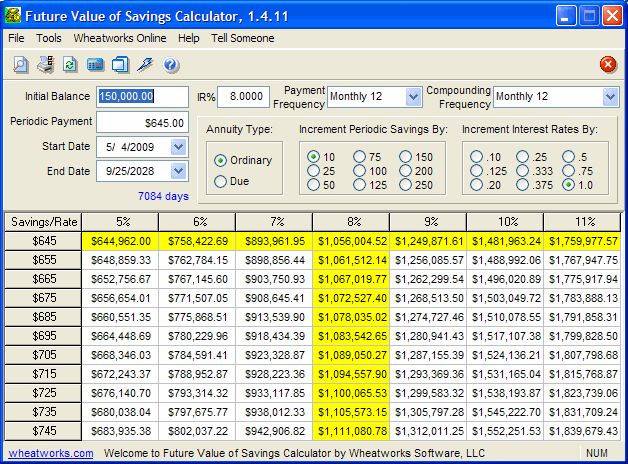Image resolution: width=628 pixels, height=464 pixels.
Task: Open the Wheatworks Online menu
Action: [x=120, y=38]
